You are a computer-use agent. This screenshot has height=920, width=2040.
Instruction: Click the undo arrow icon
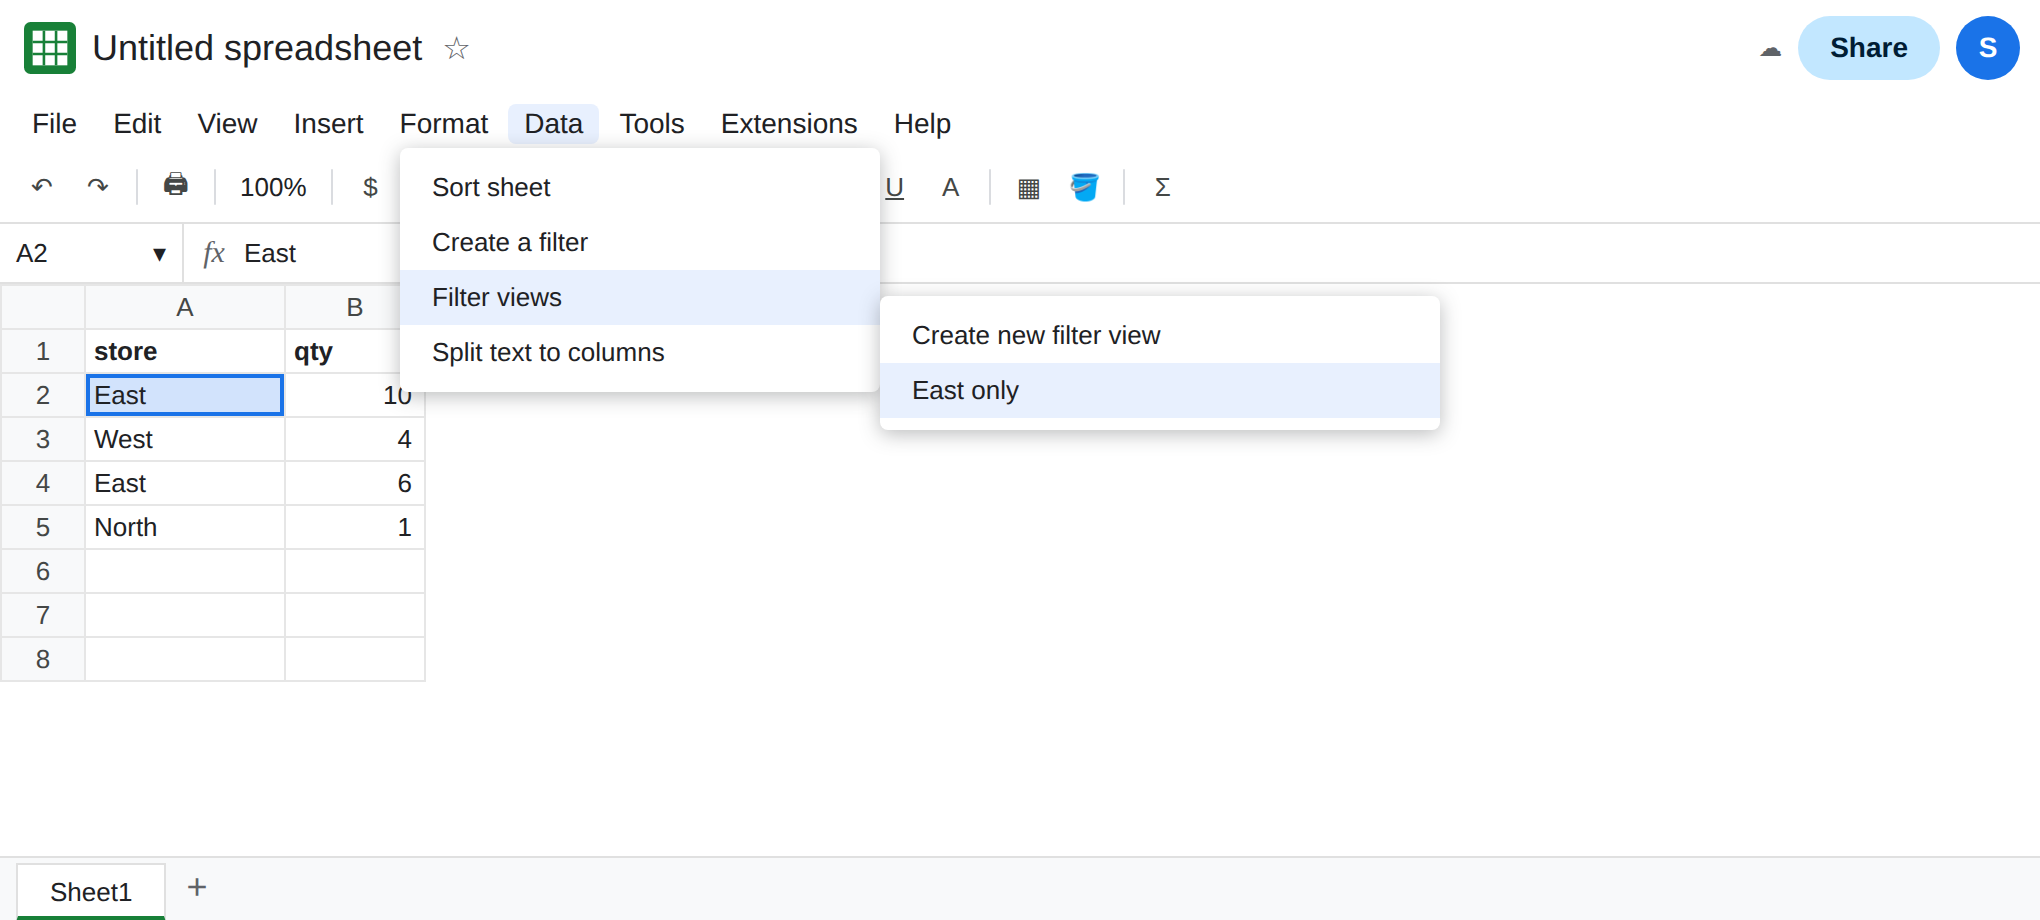pyautogui.click(x=42, y=186)
